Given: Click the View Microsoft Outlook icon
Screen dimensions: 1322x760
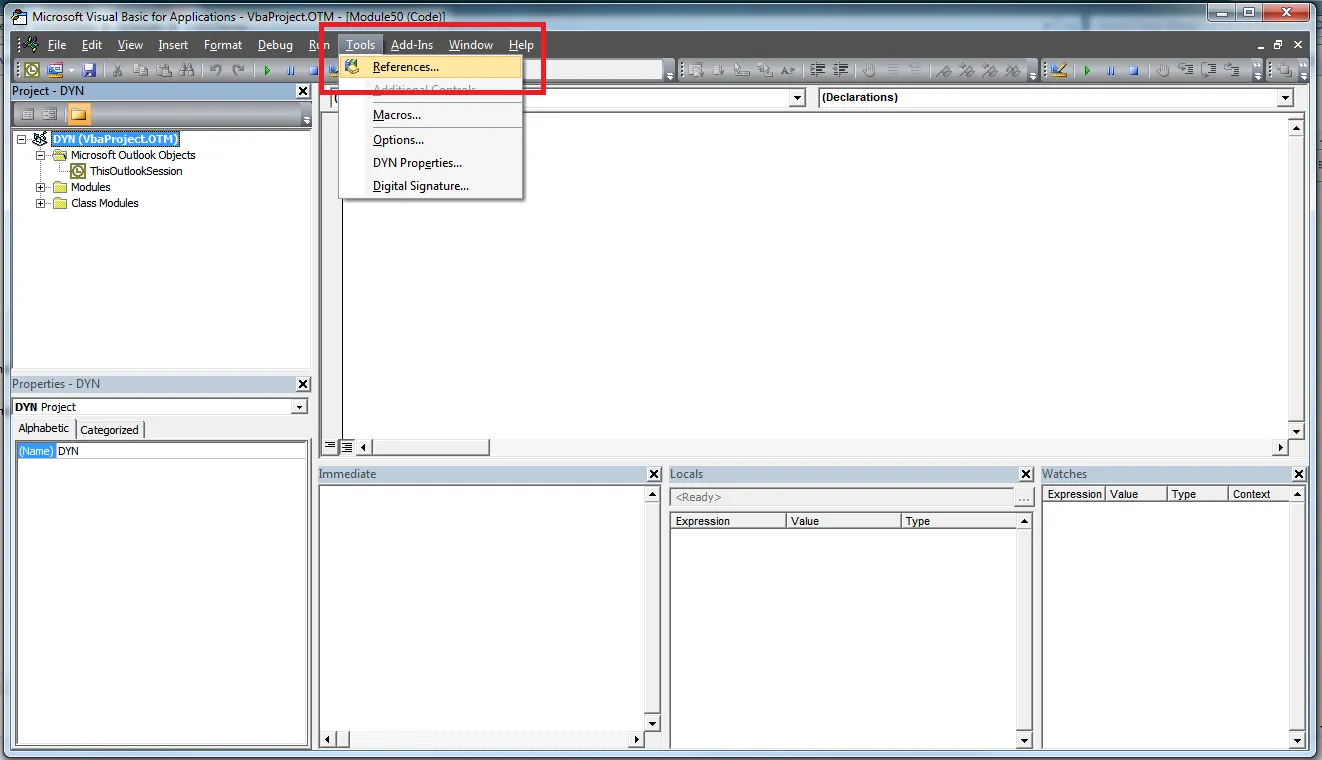Looking at the screenshot, I should tap(32, 70).
